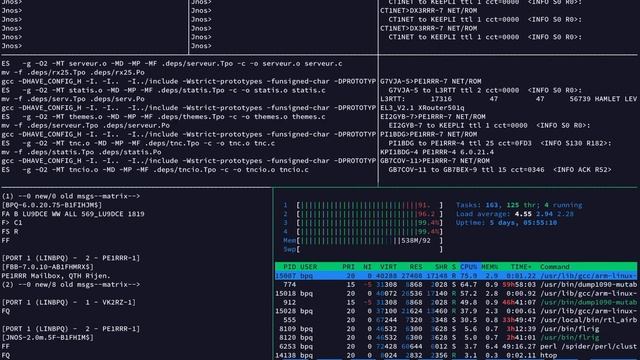Click the 'F> C1' prompt line

point(12,223)
